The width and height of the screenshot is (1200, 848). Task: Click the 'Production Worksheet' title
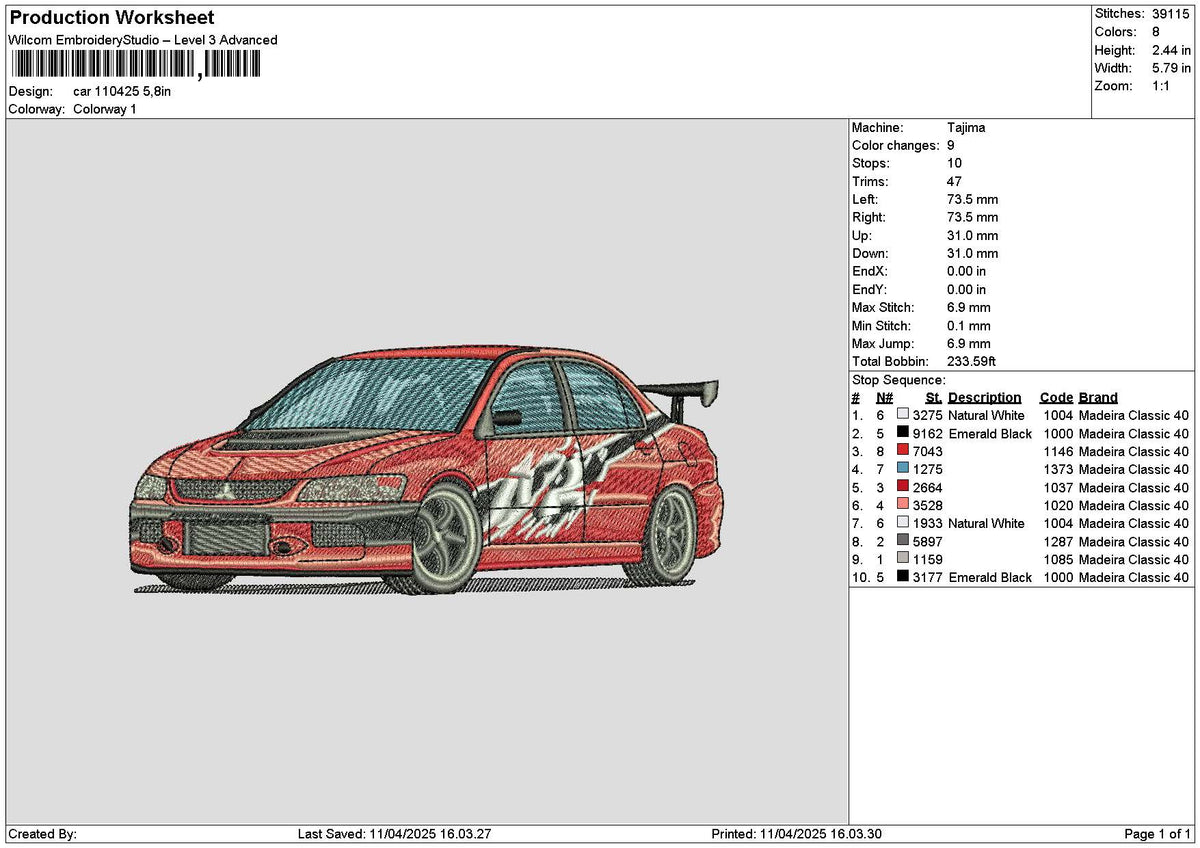111,18
